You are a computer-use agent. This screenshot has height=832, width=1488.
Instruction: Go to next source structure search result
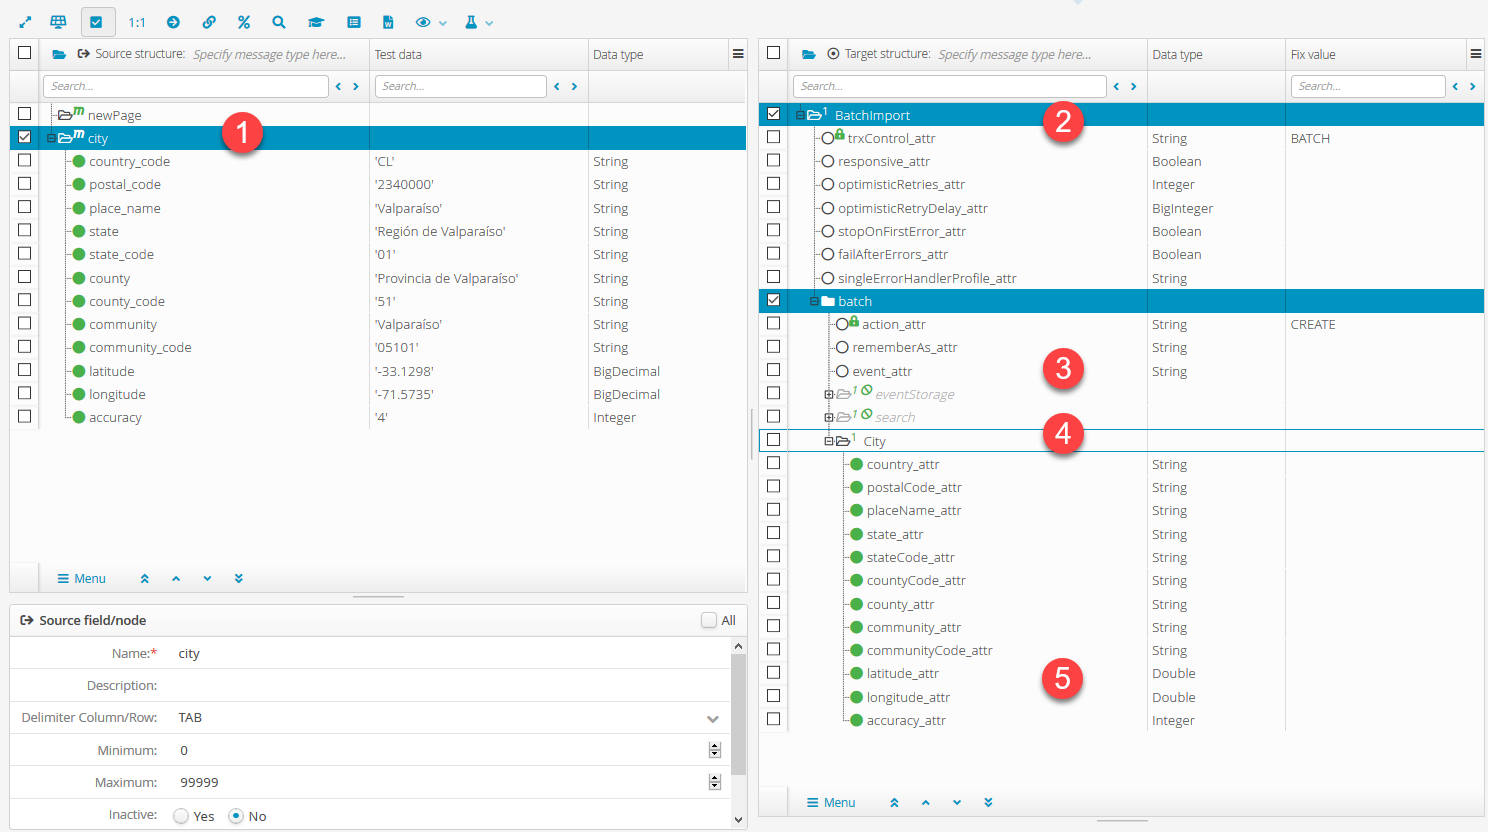click(356, 86)
